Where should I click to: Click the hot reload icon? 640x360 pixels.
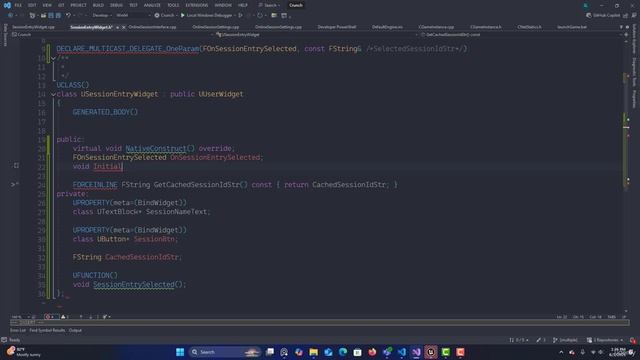coord(260,16)
